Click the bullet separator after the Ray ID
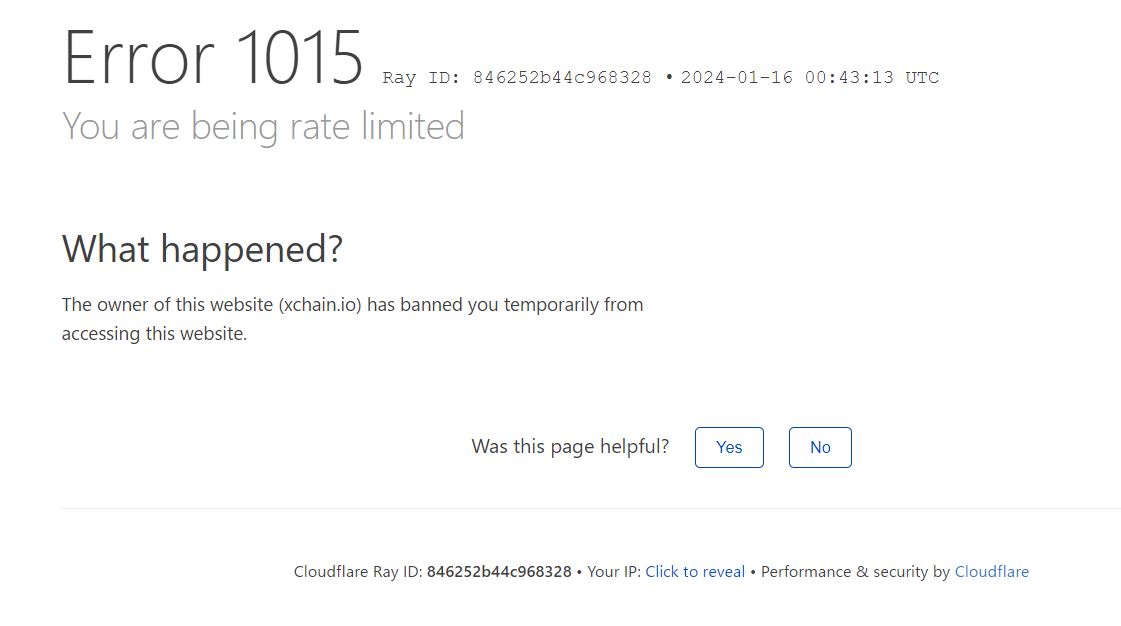1121x626 pixels. (x=668, y=76)
